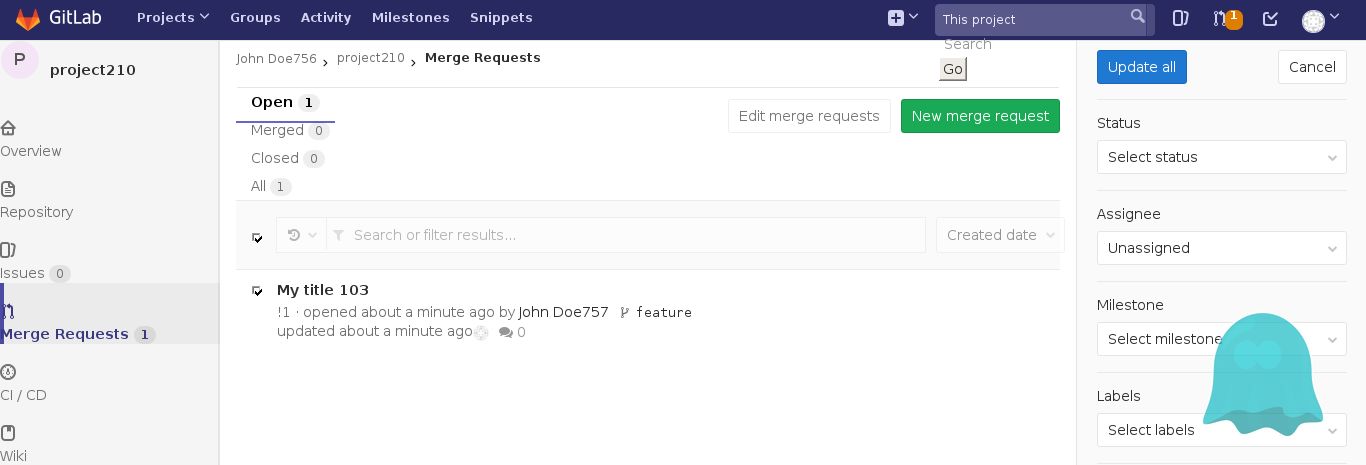The height and width of the screenshot is (465, 1366).
Task: Click the search magnifier icon
Action: click(x=1137, y=17)
